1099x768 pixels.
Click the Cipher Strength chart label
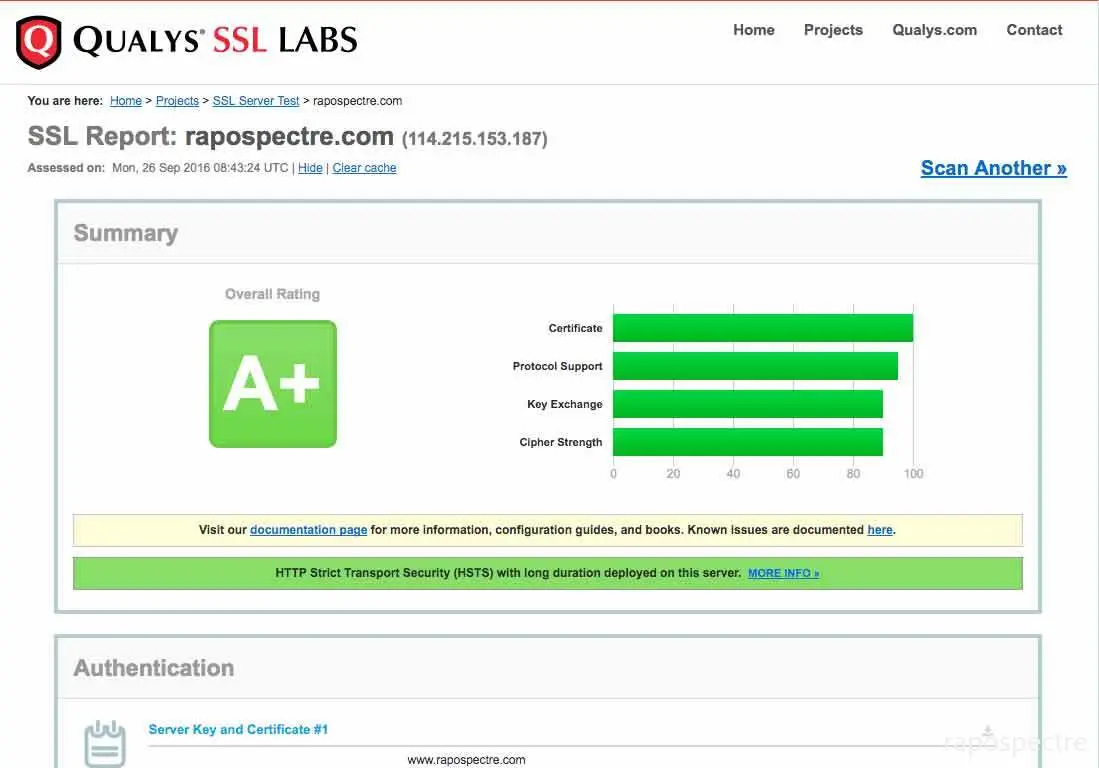point(561,442)
